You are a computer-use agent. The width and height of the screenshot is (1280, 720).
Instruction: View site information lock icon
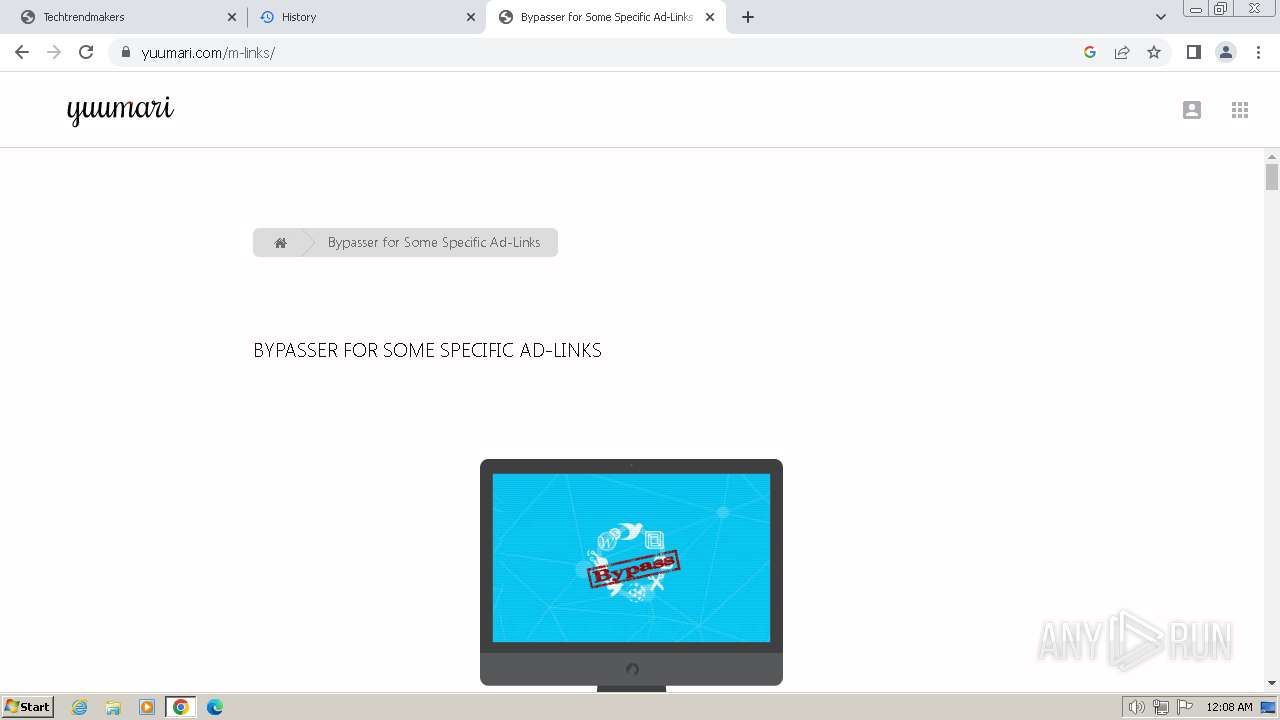(125, 52)
